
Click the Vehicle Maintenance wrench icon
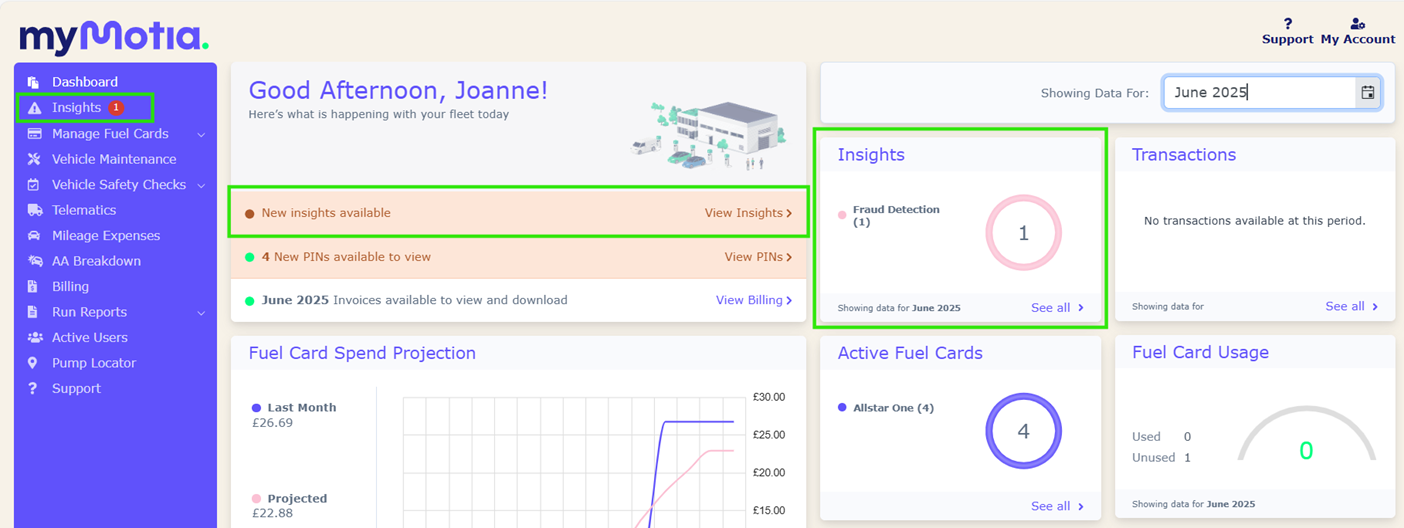(34, 159)
